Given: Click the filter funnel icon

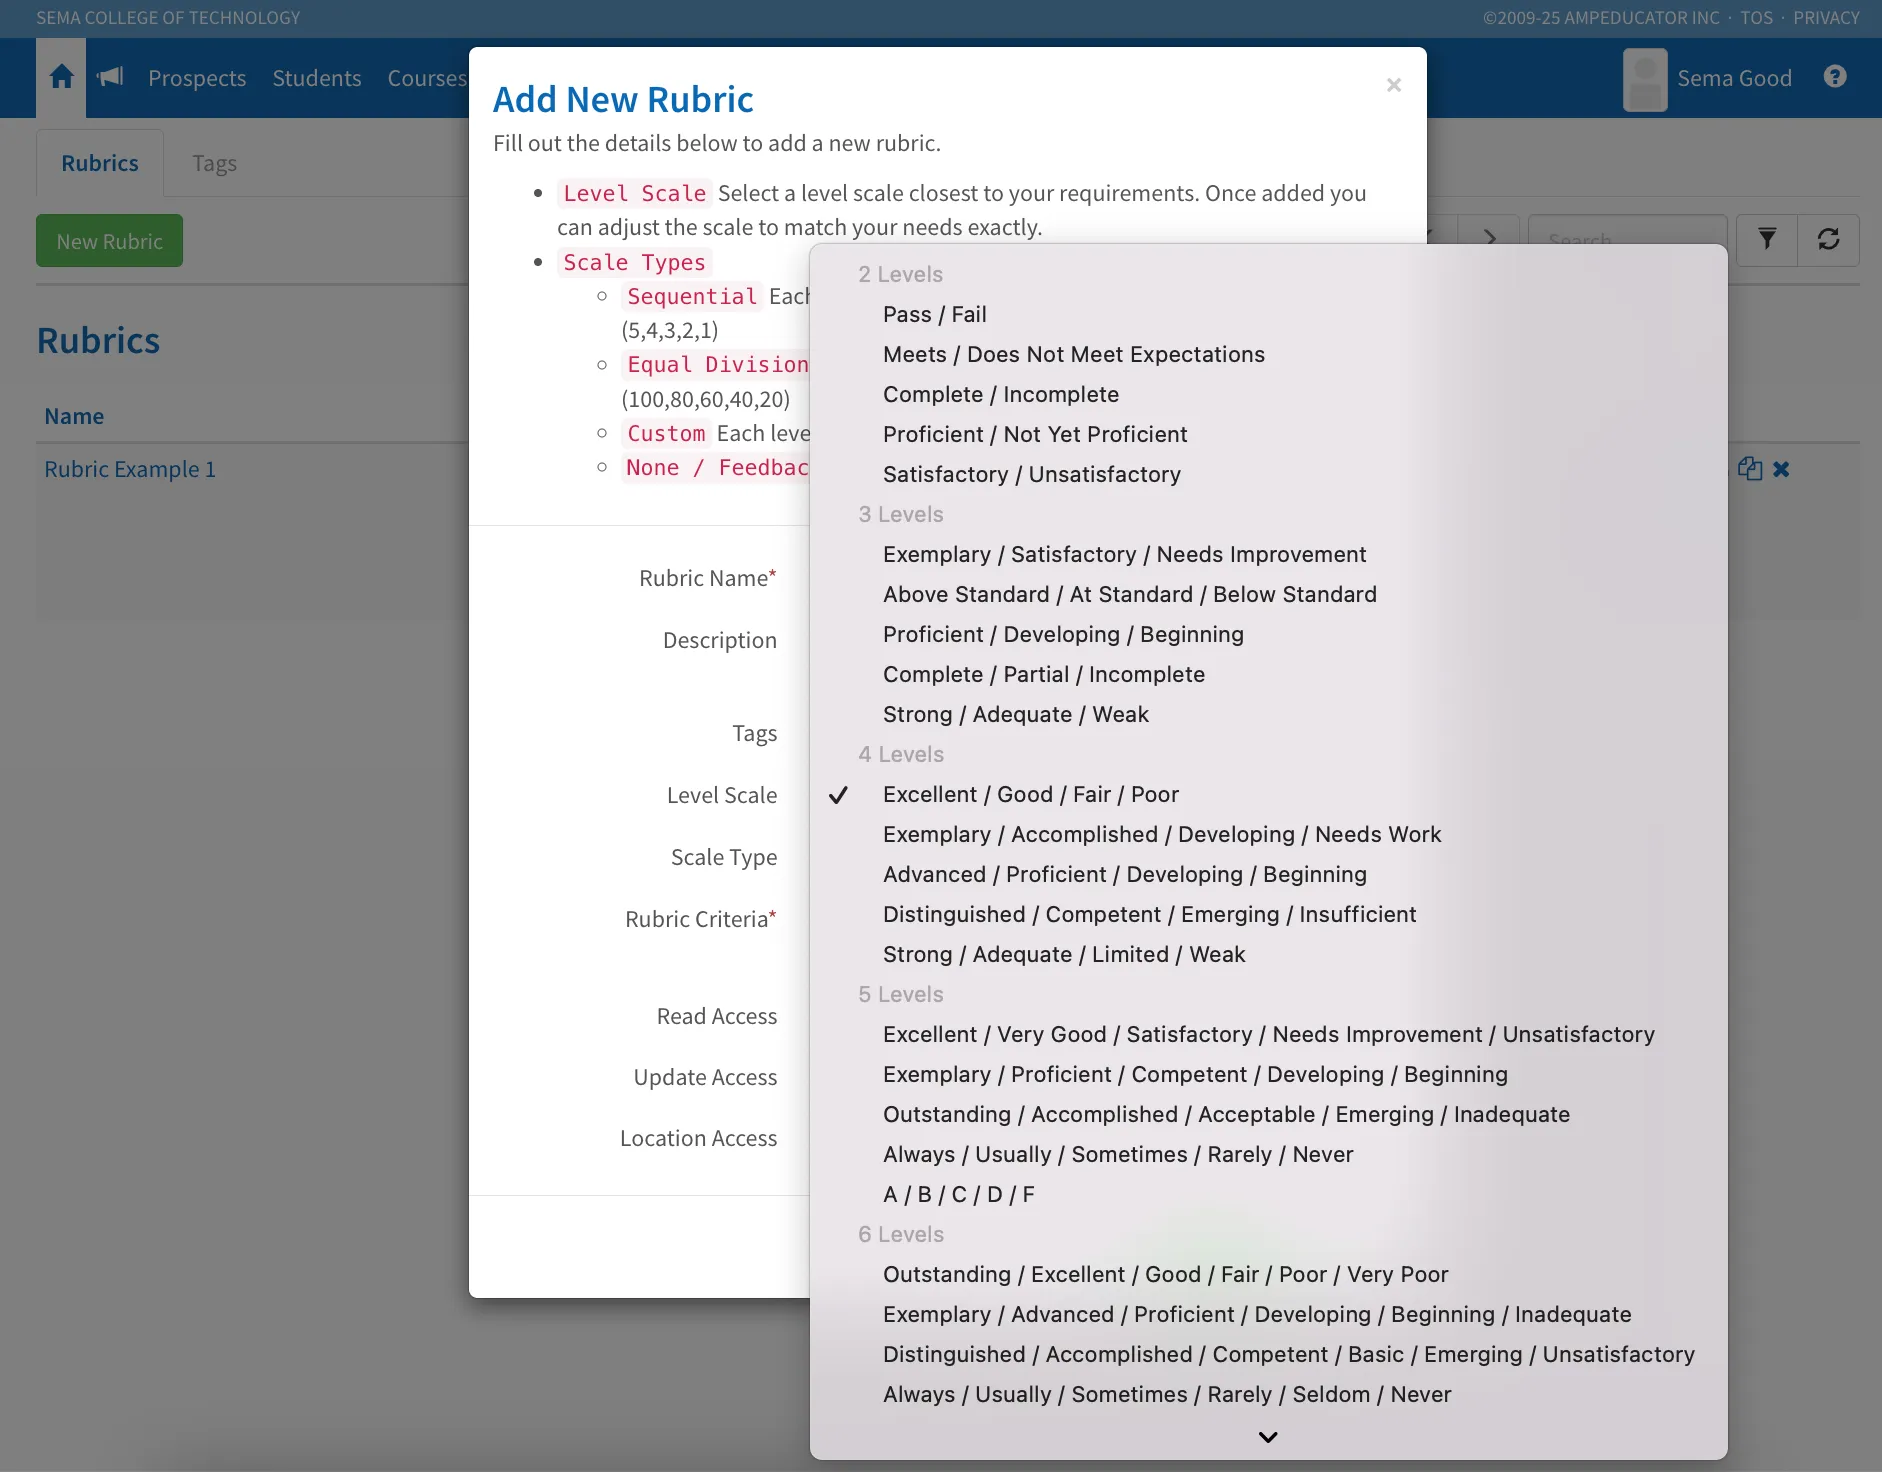Looking at the screenshot, I should (1767, 240).
